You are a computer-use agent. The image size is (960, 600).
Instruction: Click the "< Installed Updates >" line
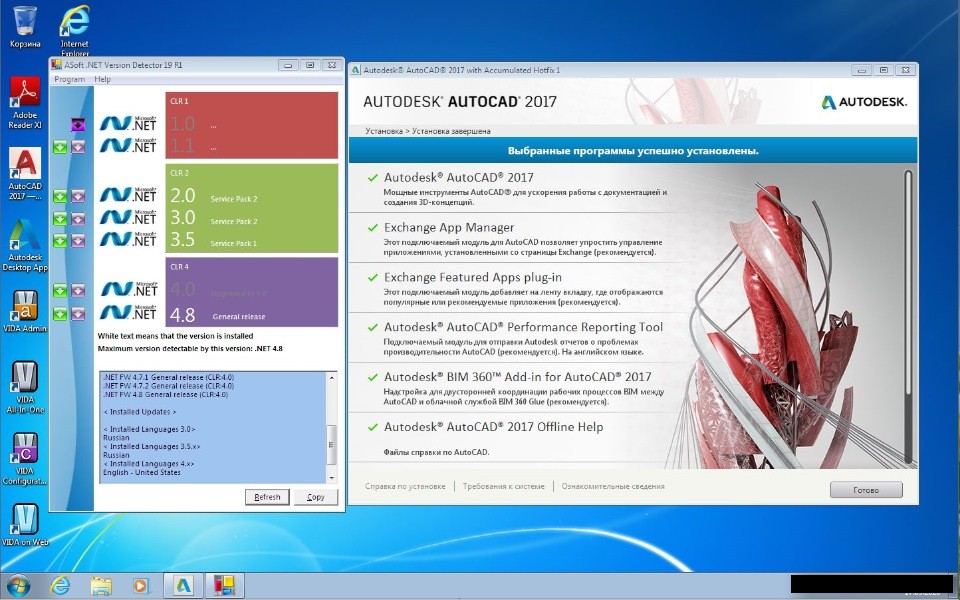click(140, 412)
